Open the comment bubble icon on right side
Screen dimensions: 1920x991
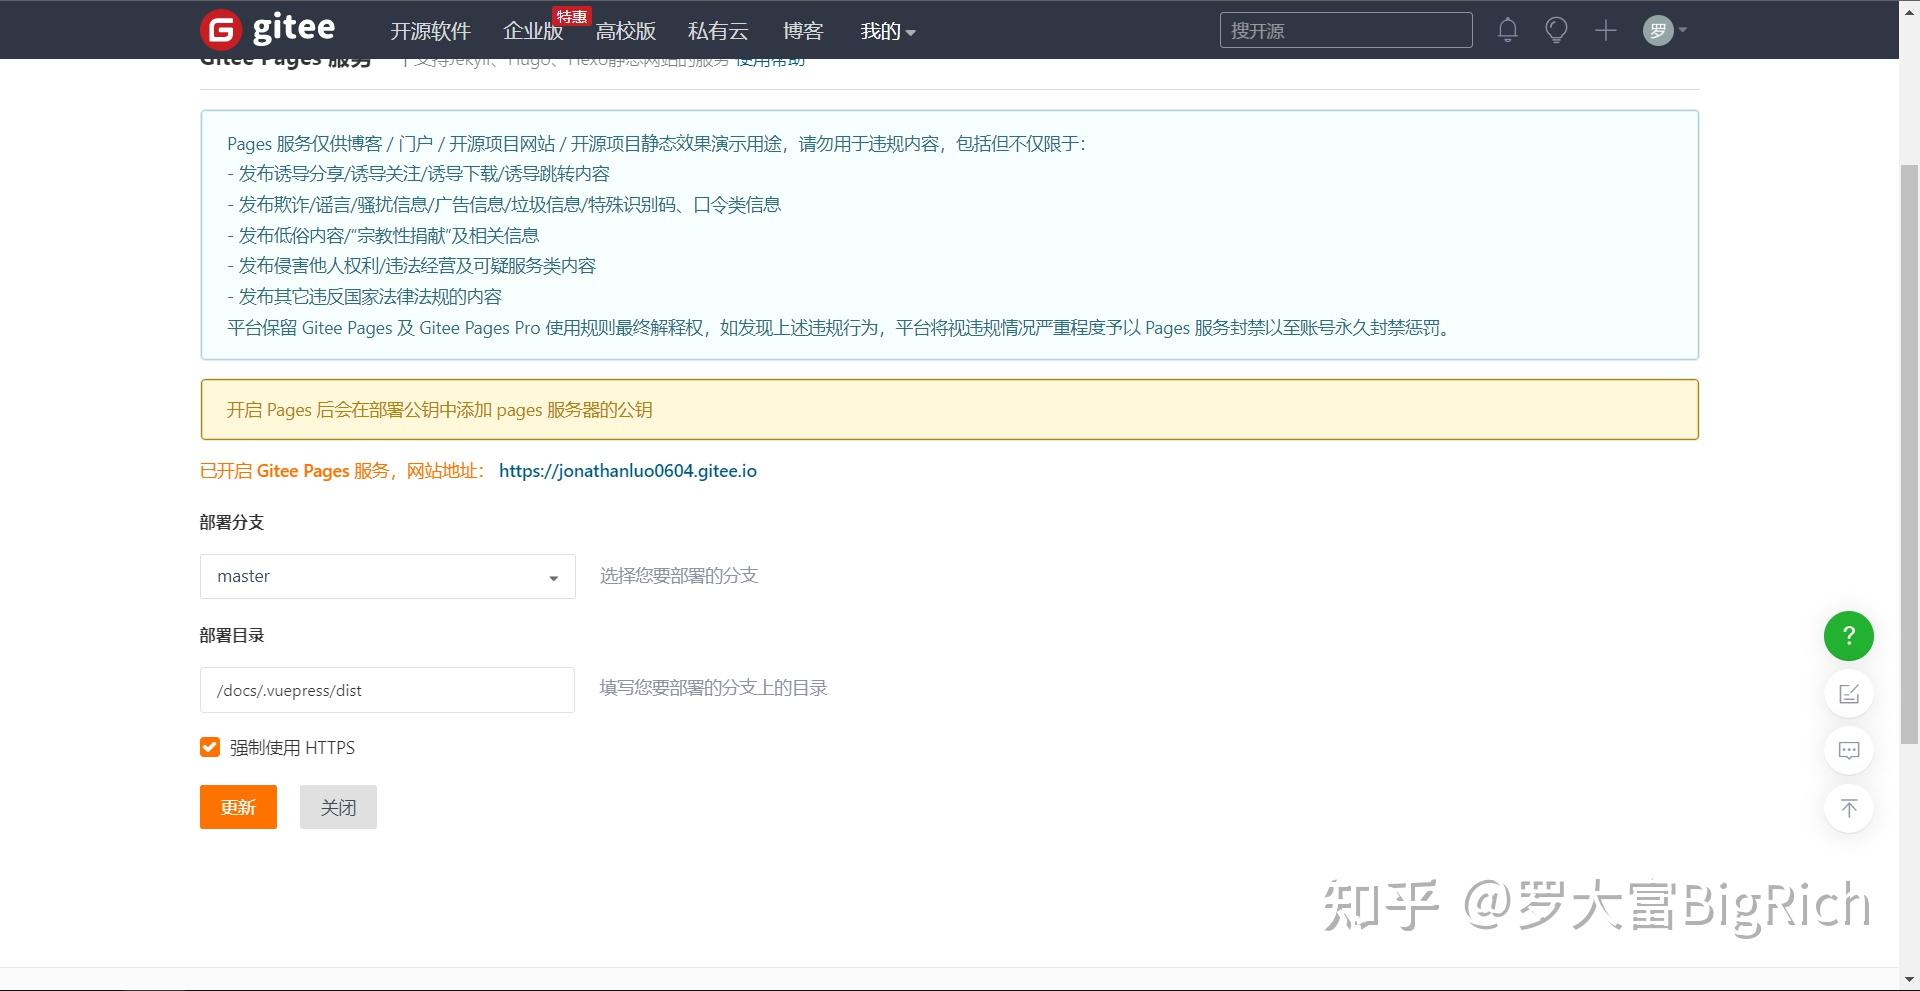tap(1848, 750)
